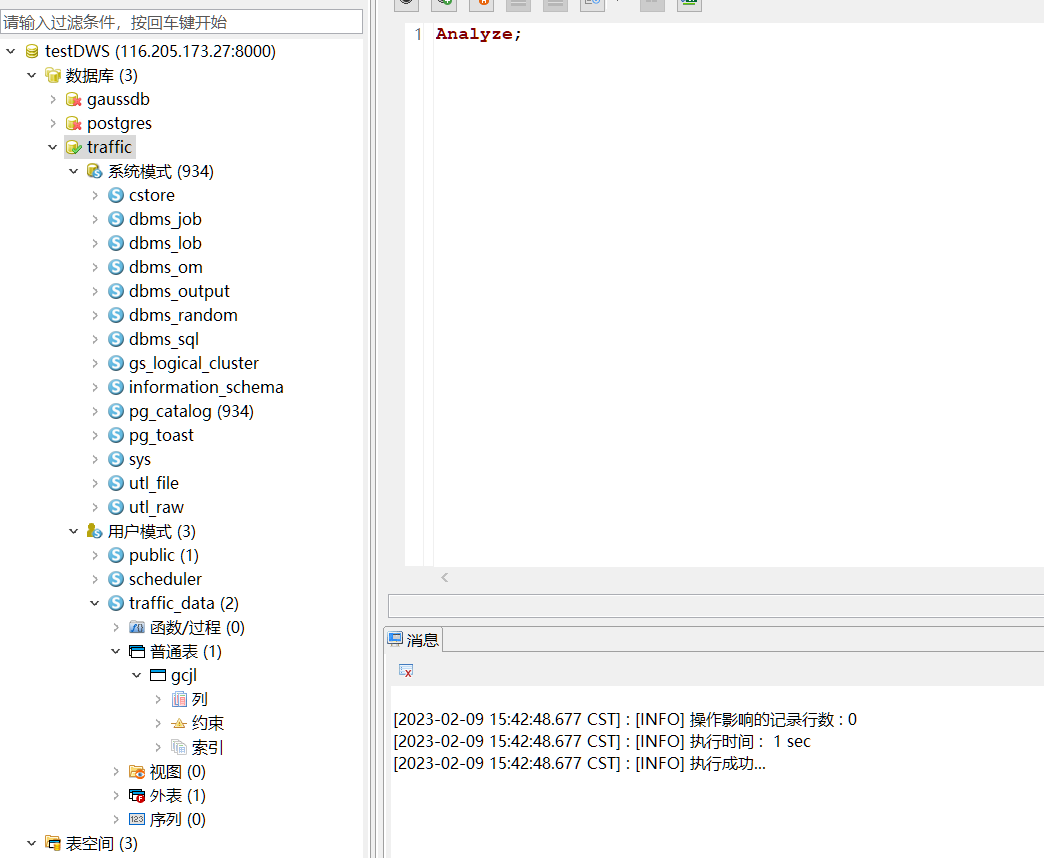The width and height of the screenshot is (1044, 858).
Task: Click the 执行时间 : 1 sec message line
Action: (602, 742)
